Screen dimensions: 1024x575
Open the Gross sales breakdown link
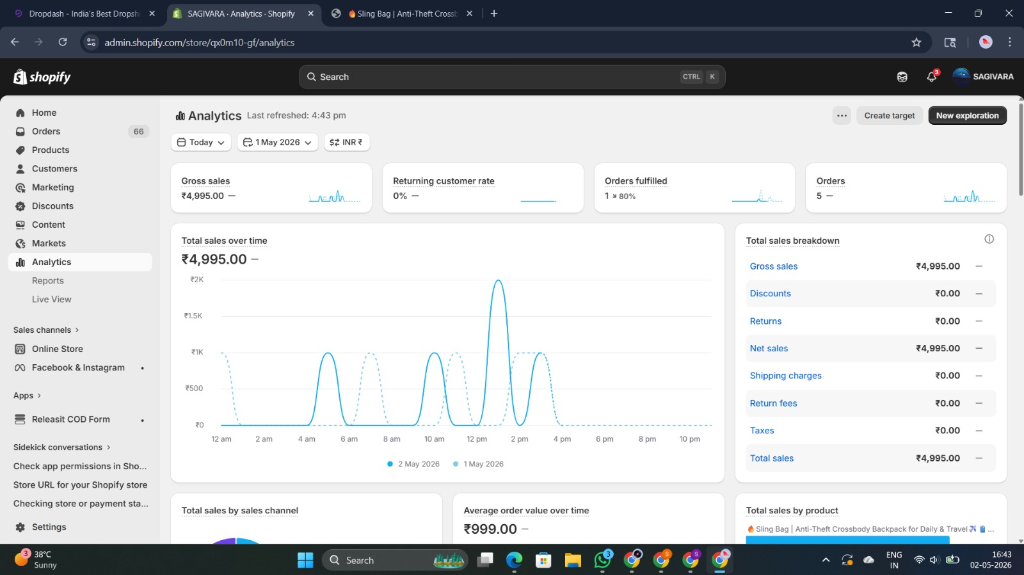click(x=773, y=266)
